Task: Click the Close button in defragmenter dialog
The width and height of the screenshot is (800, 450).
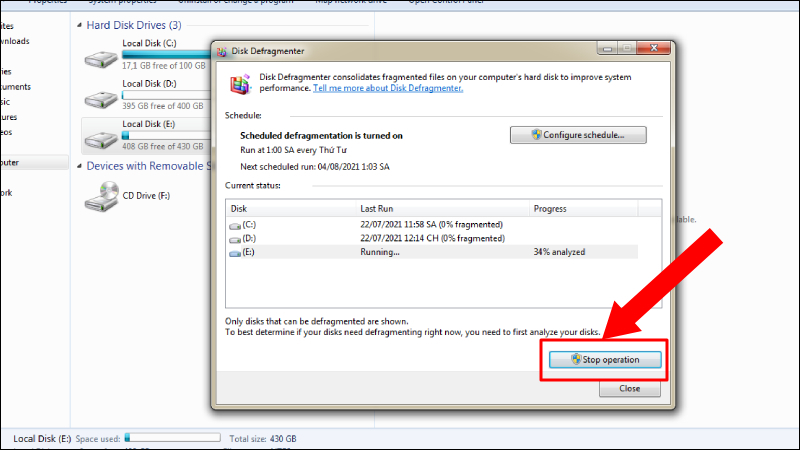Action: coord(630,389)
